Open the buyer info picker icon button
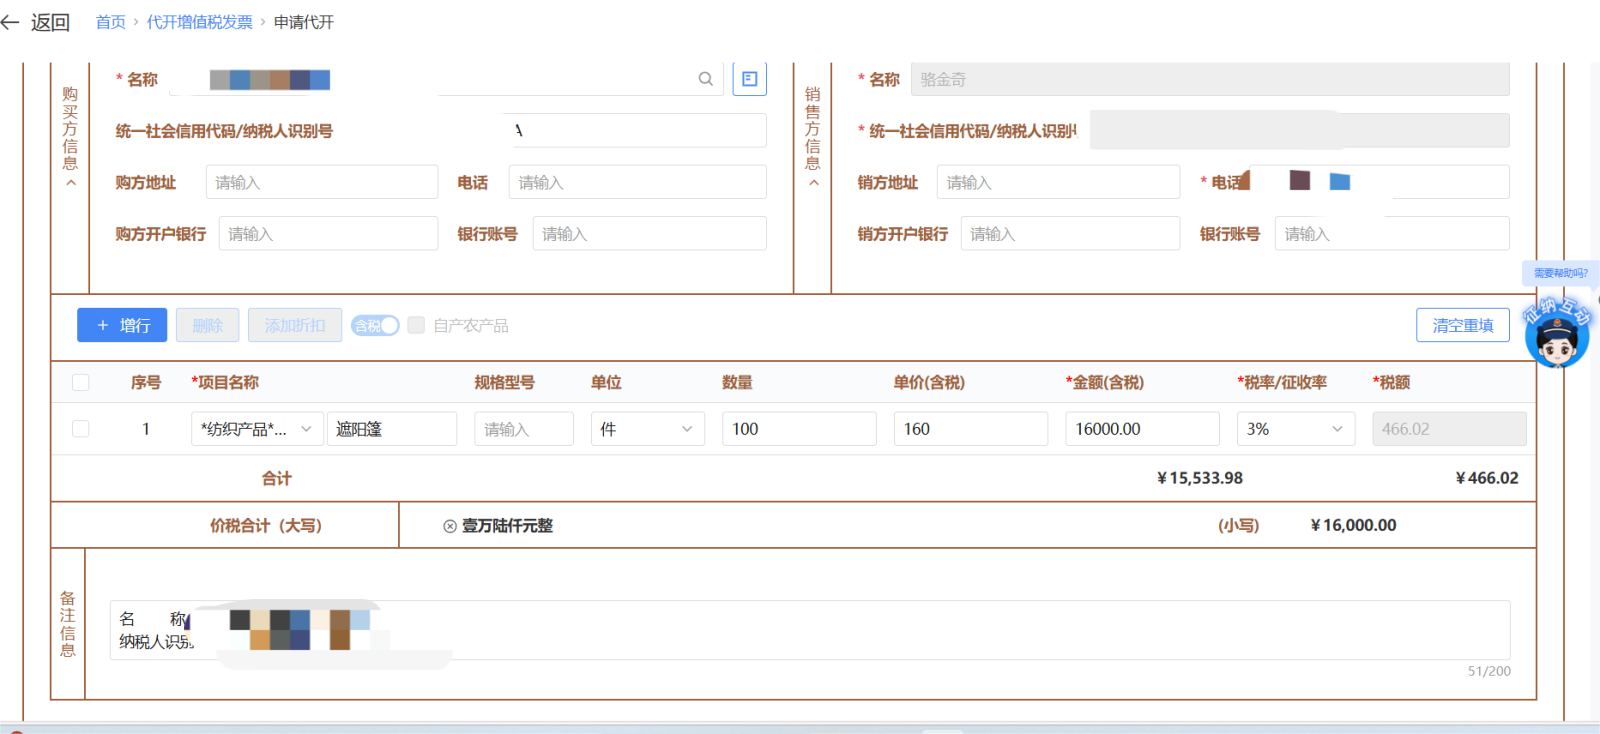The image size is (1600, 734). click(x=749, y=79)
